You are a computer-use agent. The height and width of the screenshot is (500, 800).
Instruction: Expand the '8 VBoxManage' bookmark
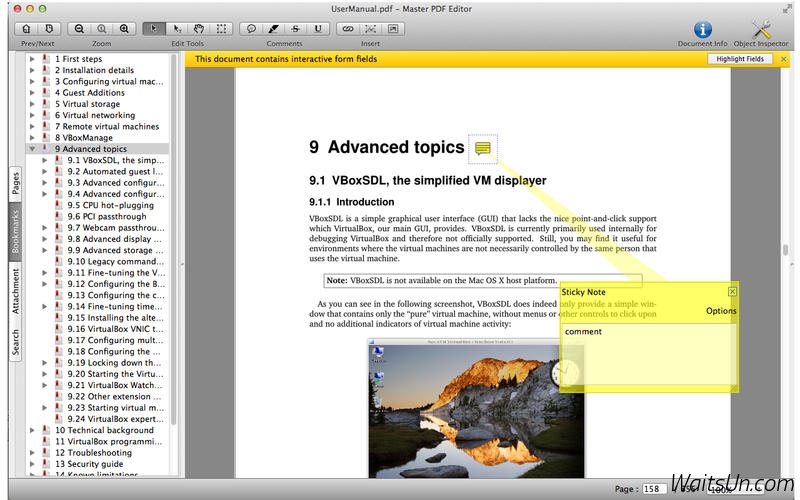(x=32, y=138)
